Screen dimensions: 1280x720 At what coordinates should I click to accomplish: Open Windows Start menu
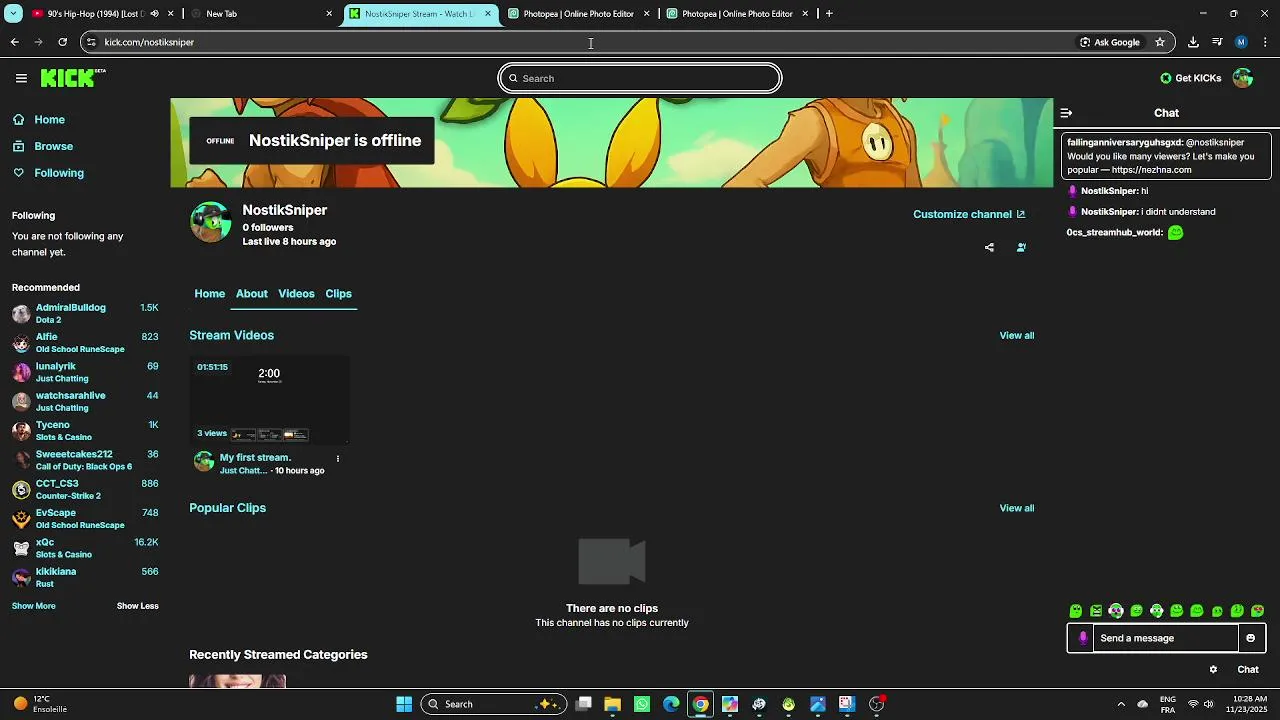point(404,704)
